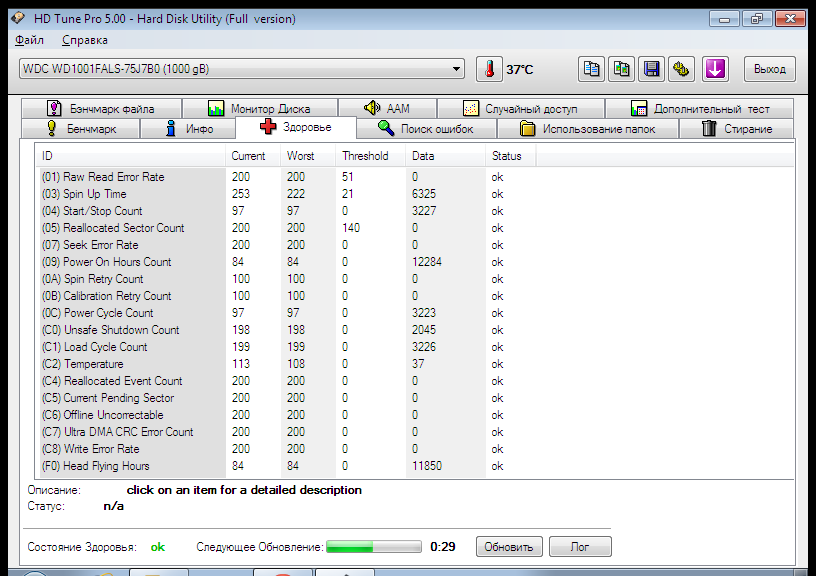Click the 0:29 update countdown timer
Viewport: 816px width, 576px height.
pyautogui.click(x=443, y=547)
